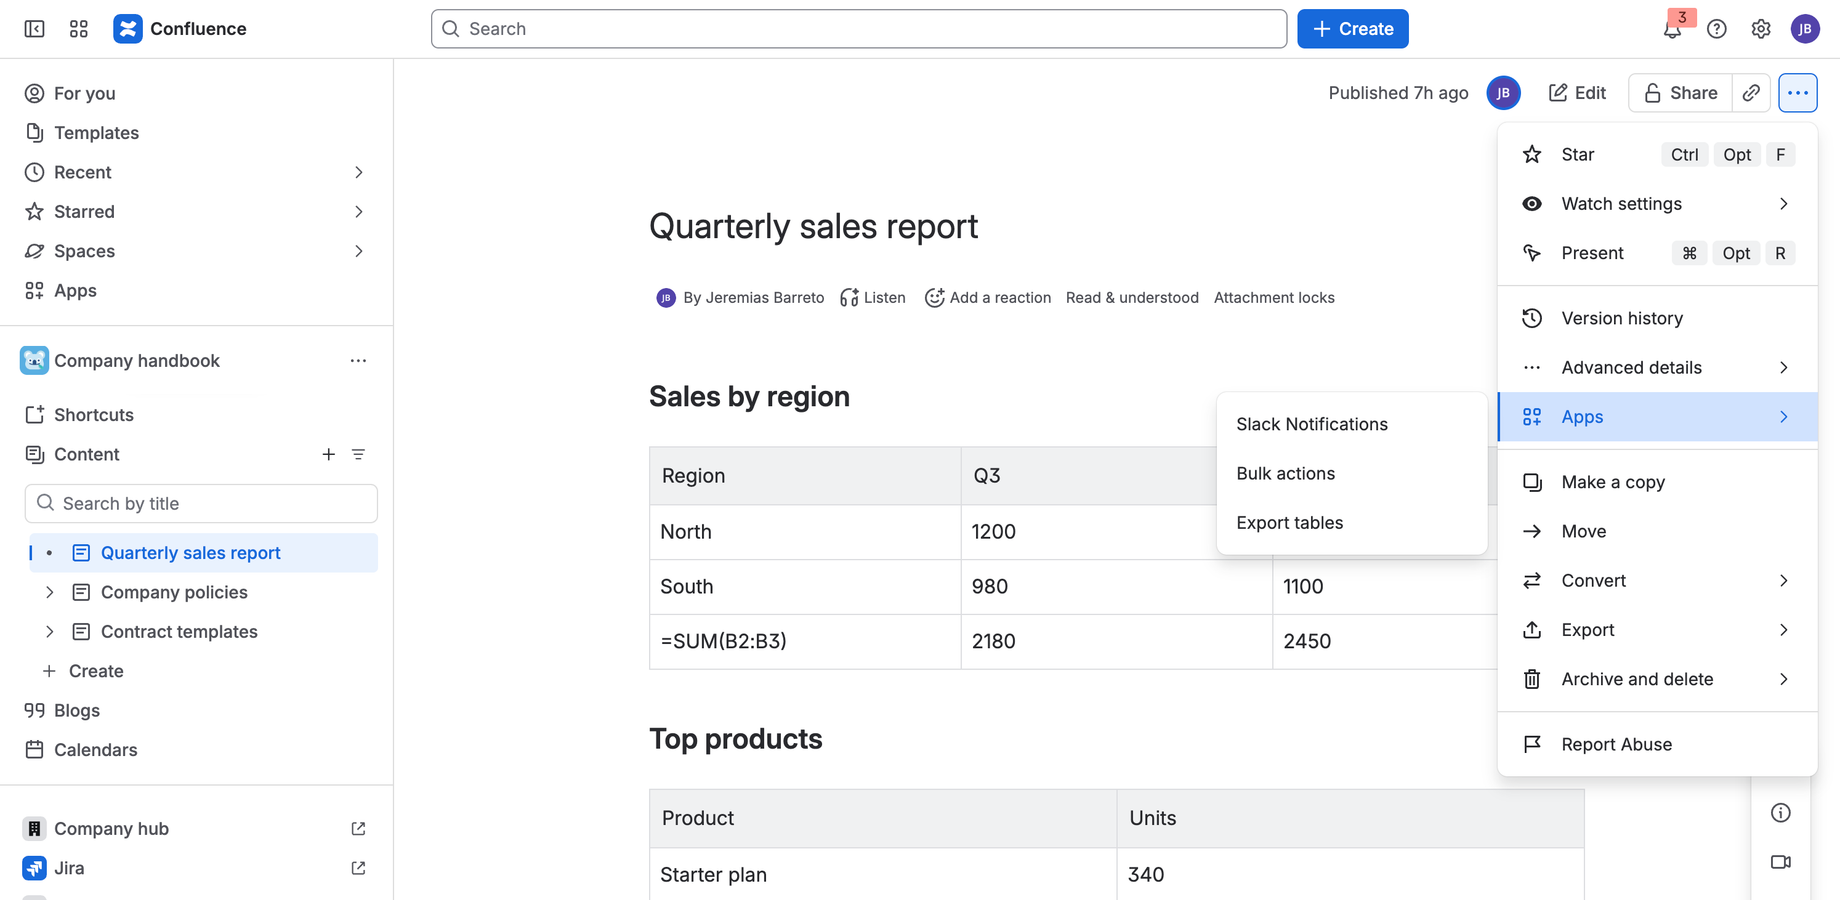Open the help question mark icon
1840x900 pixels.
(x=1717, y=29)
